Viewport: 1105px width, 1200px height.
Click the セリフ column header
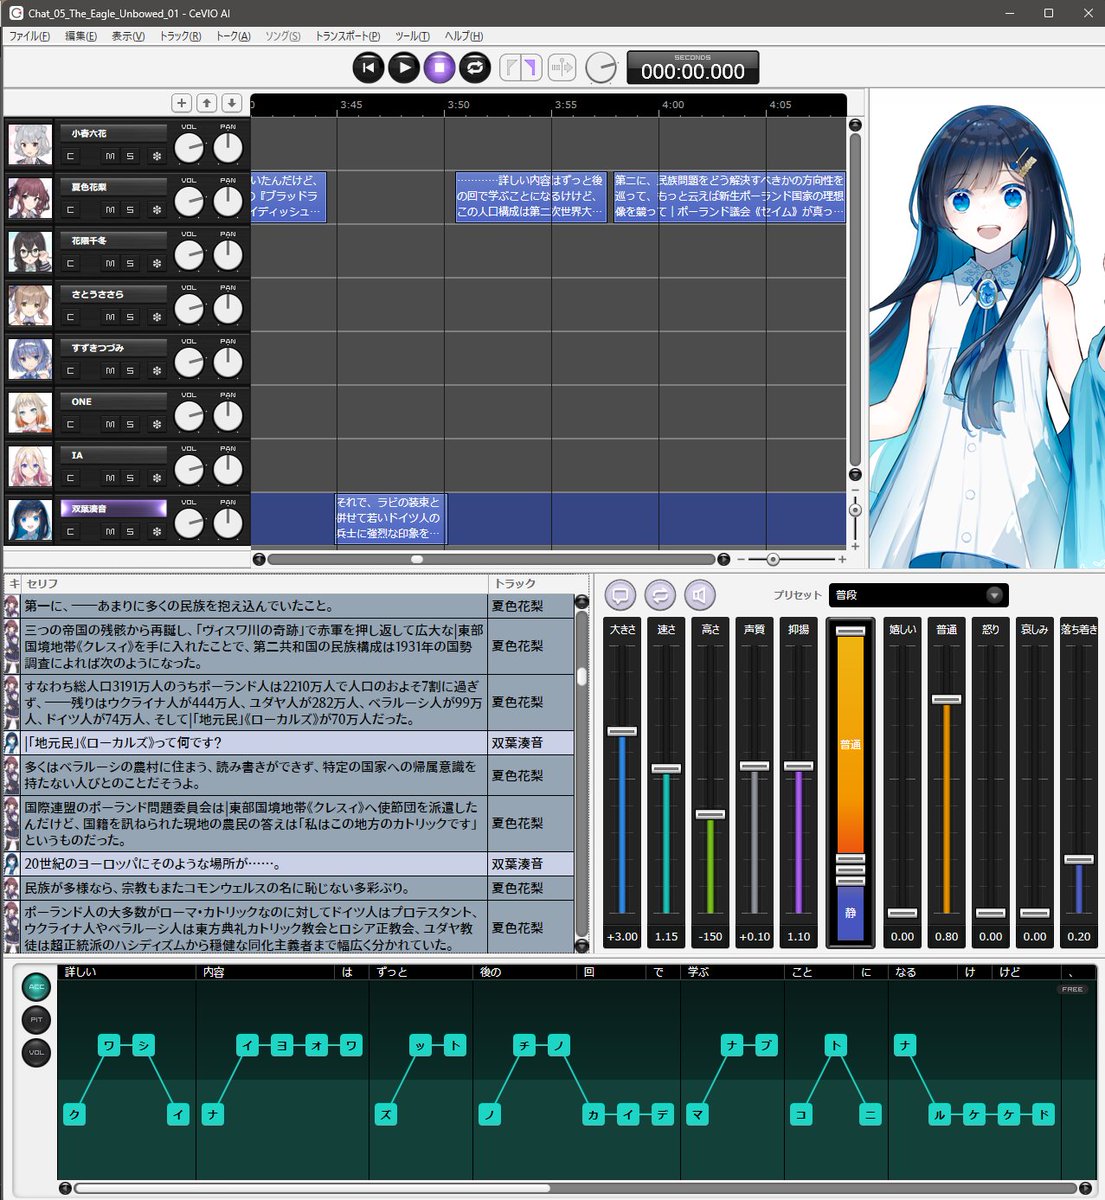click(x=254, y=583)
